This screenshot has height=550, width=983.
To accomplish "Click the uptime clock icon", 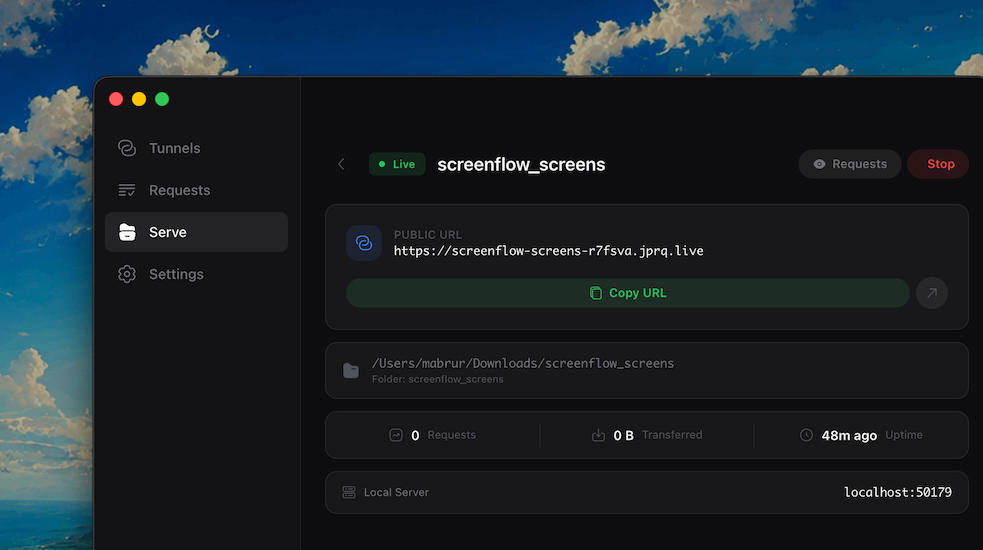I will 806,435.
